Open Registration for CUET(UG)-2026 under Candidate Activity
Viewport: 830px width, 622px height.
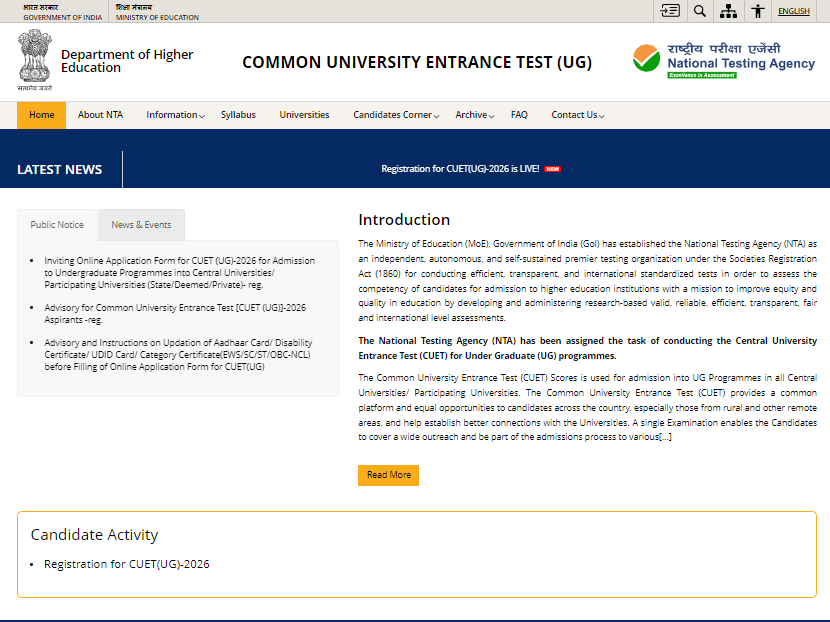(127, 563)
